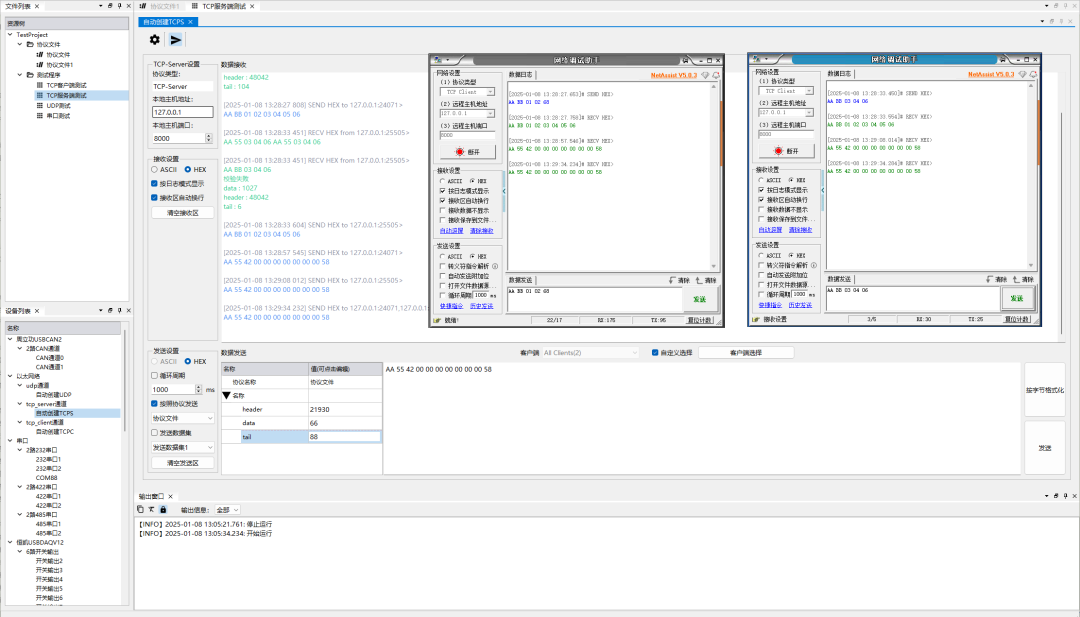This screenshot has height=617, width=1080.
Task: Check 接收数据不显示 in gray-titled NetAssist
Action: (x=443, y=211)
